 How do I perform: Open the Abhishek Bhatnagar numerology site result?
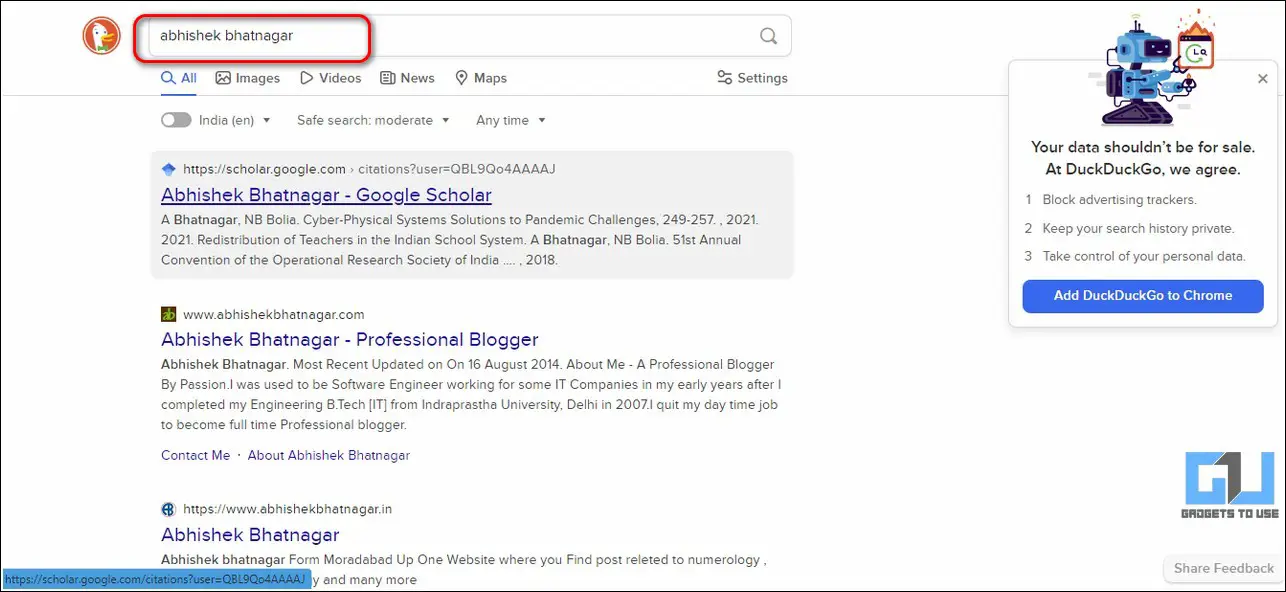click(x=250, y=535)
